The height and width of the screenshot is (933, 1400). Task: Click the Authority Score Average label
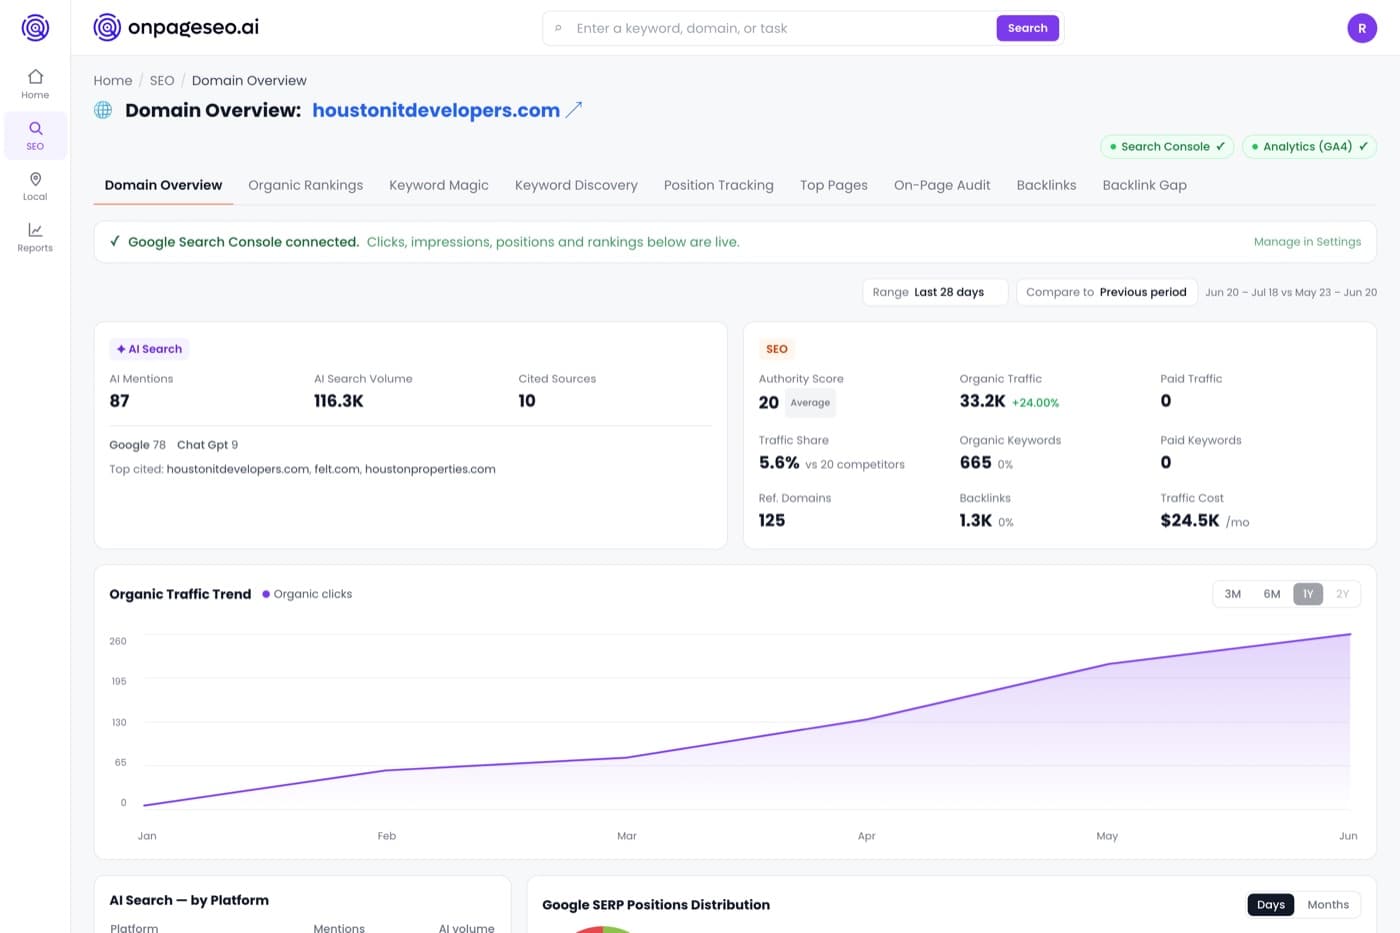tap(810, 403)
